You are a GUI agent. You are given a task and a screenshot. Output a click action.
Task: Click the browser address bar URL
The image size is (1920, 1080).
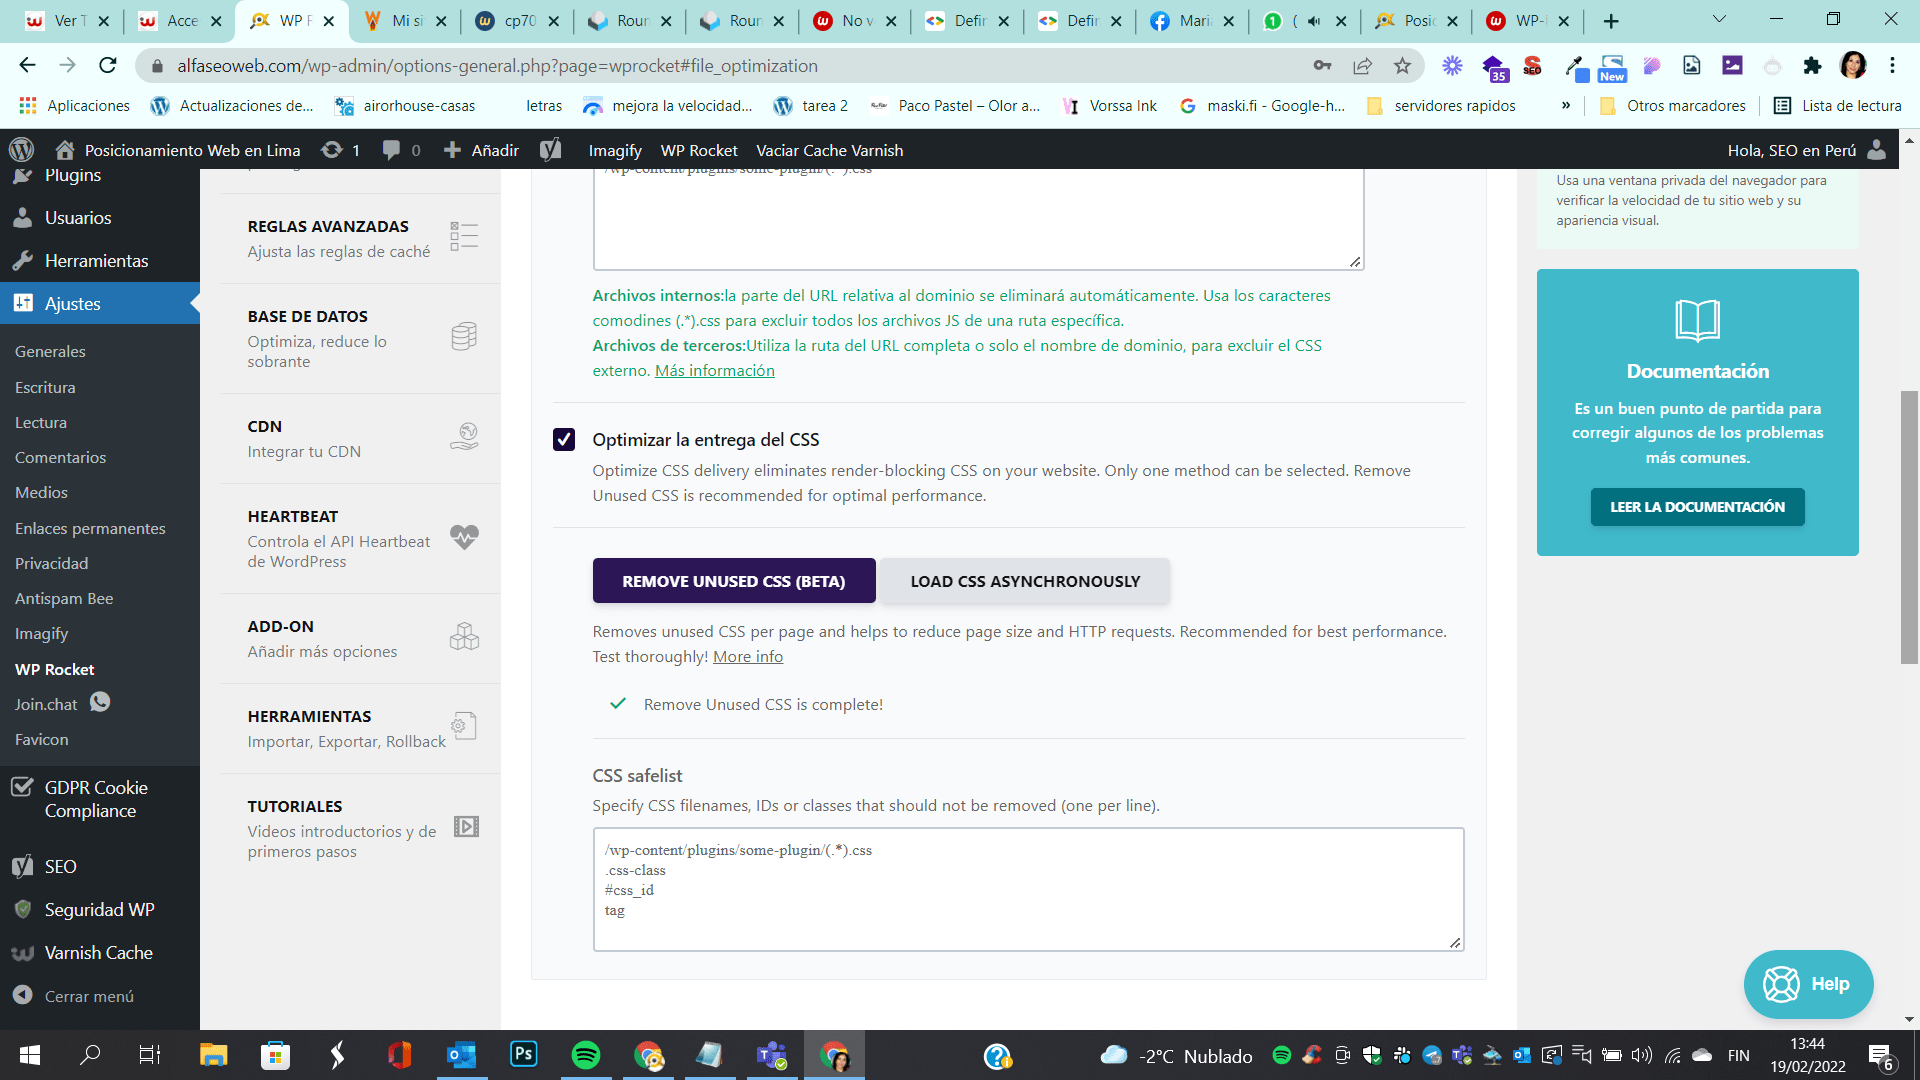(x=497, y=66)
